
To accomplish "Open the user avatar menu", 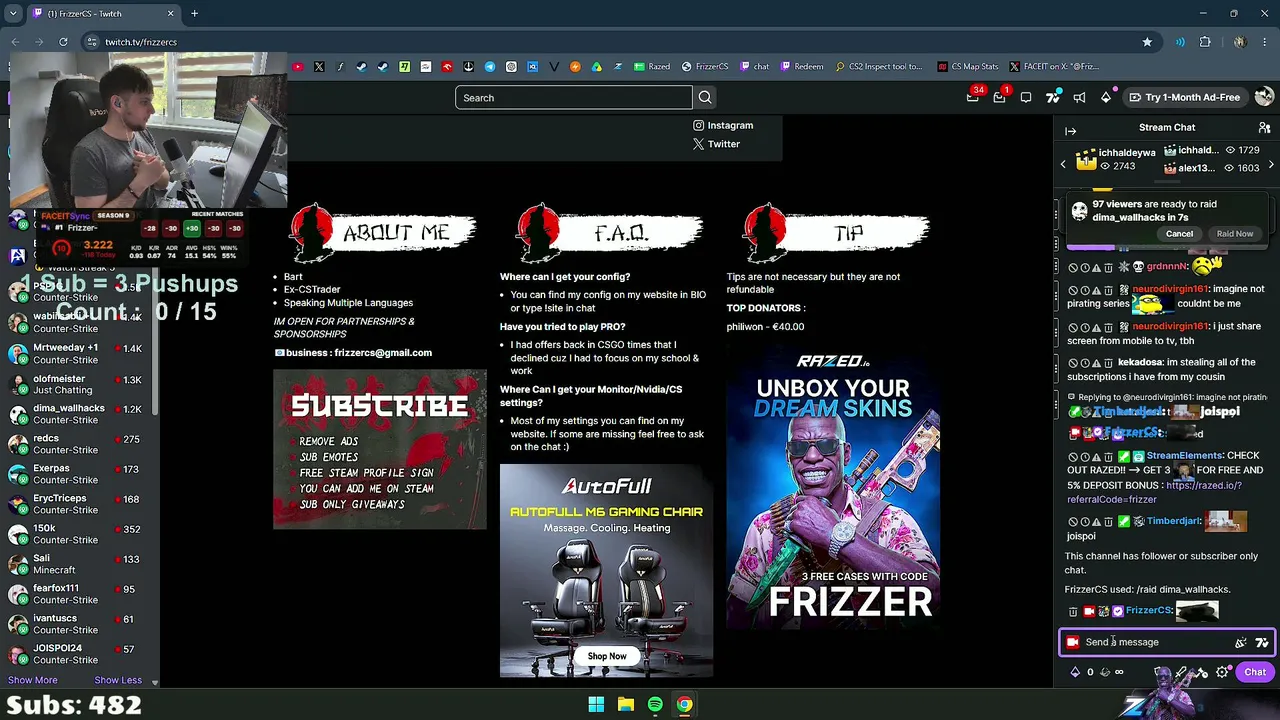I will click(x=1264, y=97).
